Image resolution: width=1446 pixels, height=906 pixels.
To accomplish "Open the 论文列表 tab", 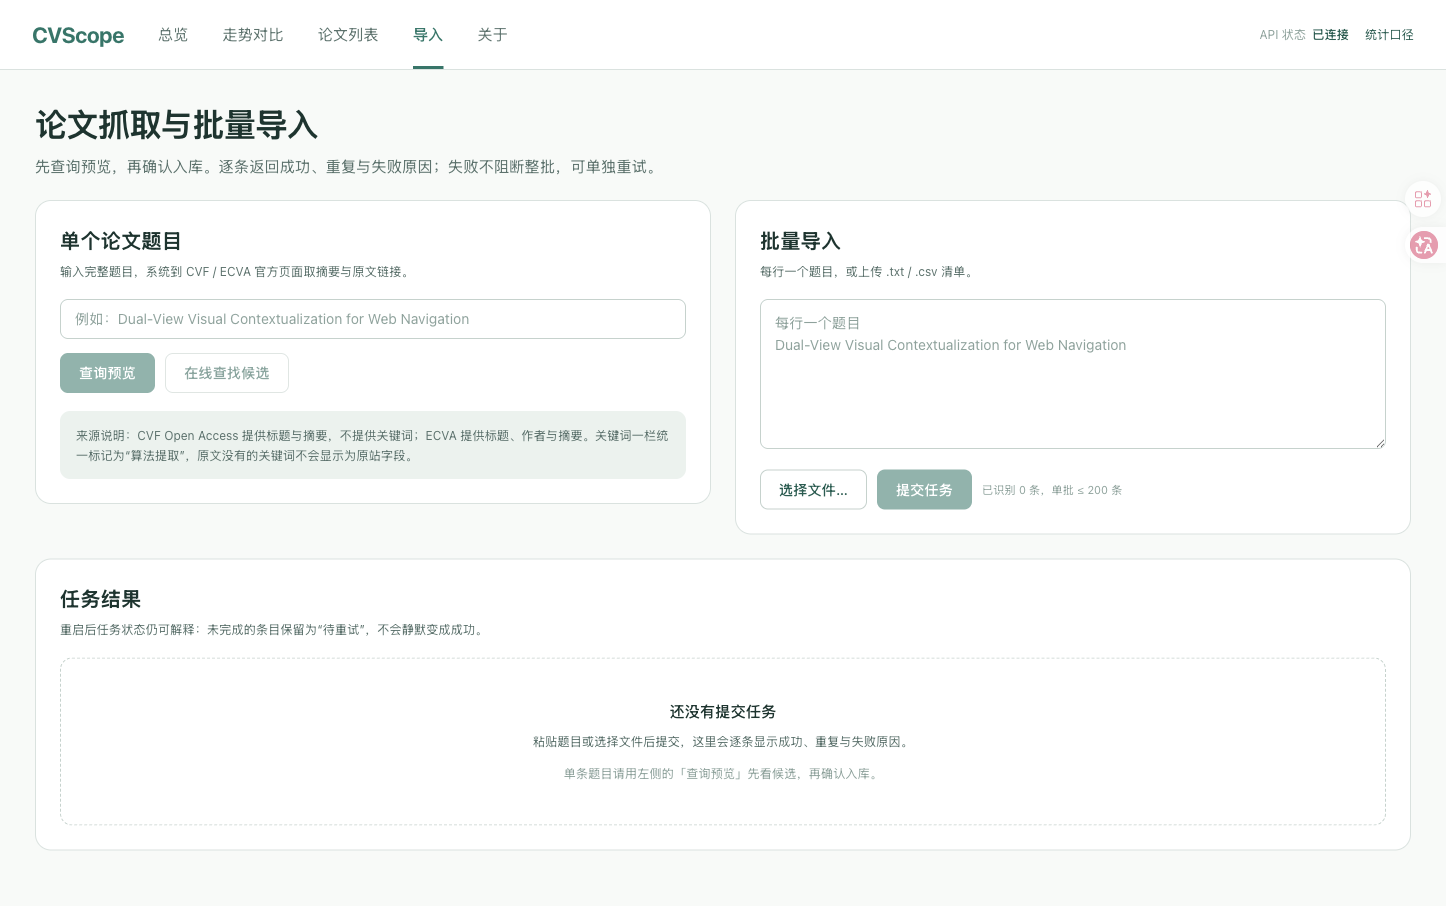I will click(348, 35).
